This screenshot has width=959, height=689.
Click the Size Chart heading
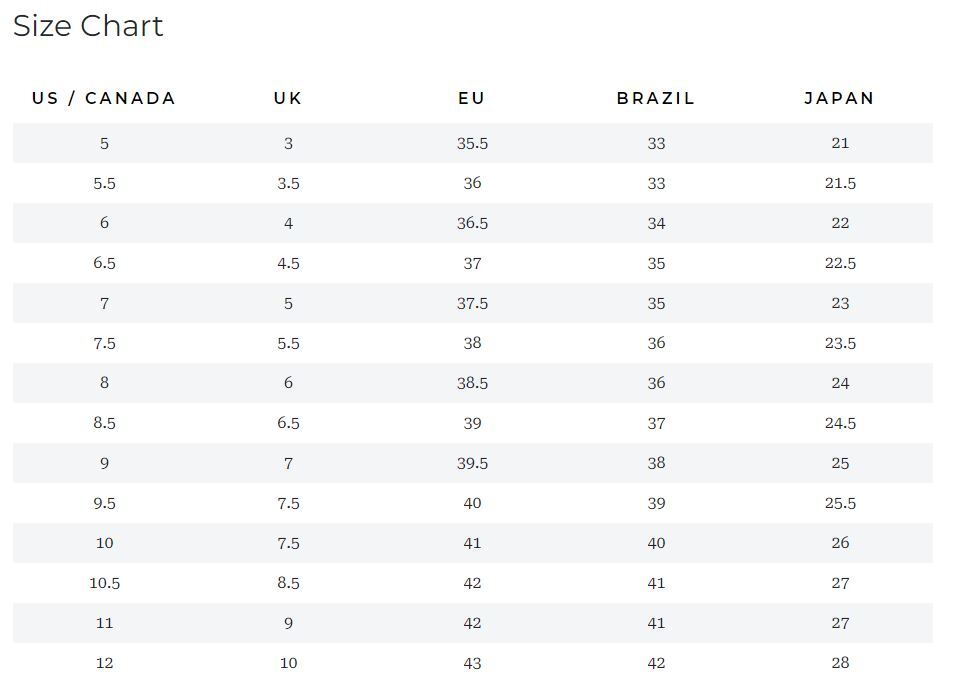(x=88, y=26)
